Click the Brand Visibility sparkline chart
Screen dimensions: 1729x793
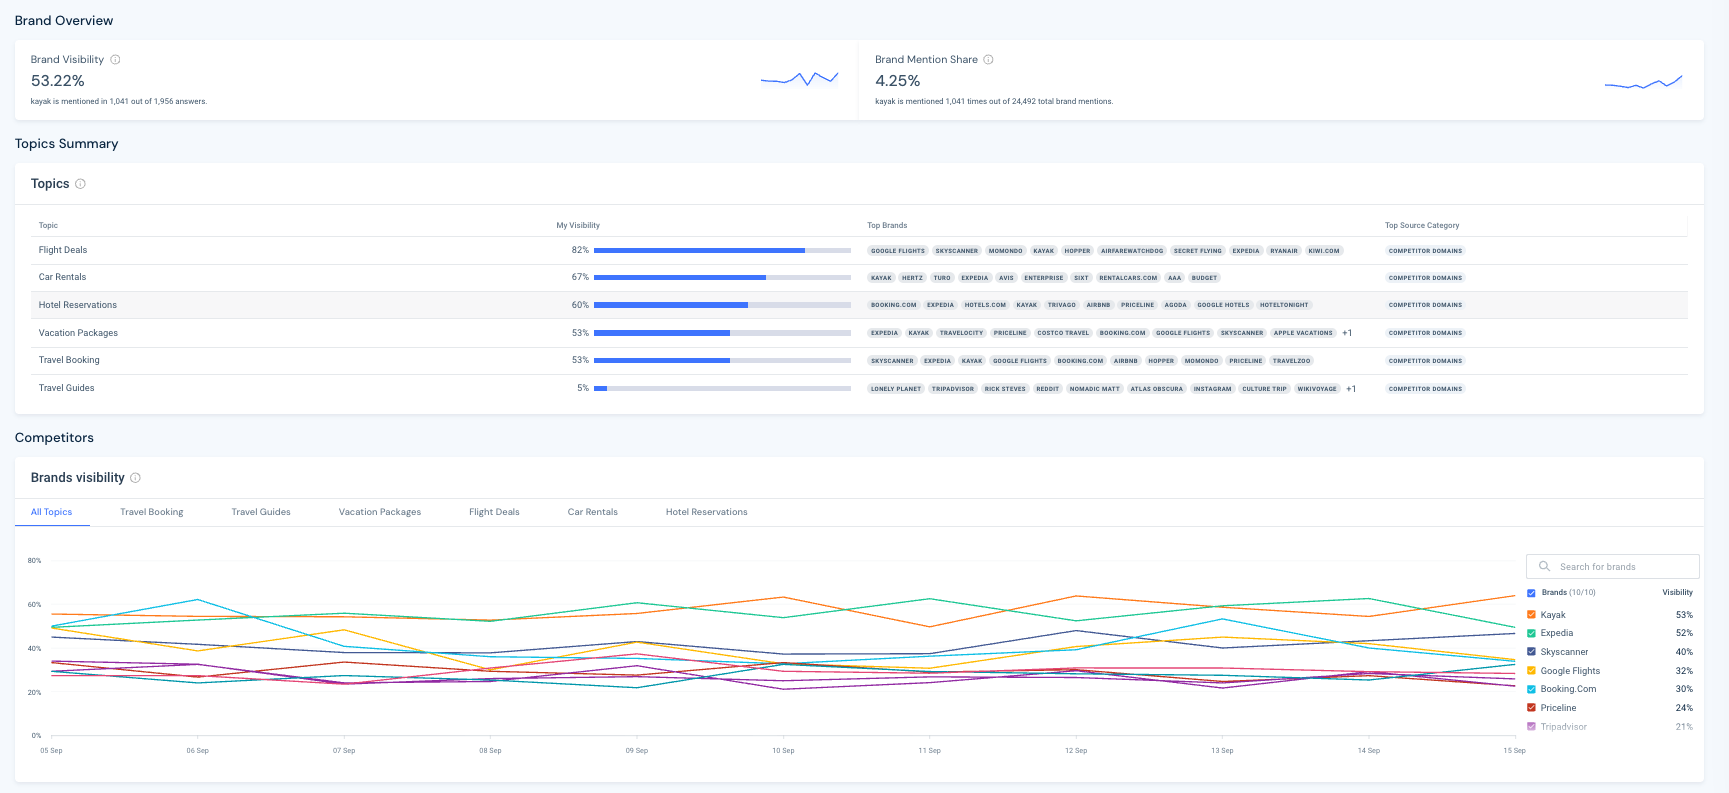[x=799, y=78]
